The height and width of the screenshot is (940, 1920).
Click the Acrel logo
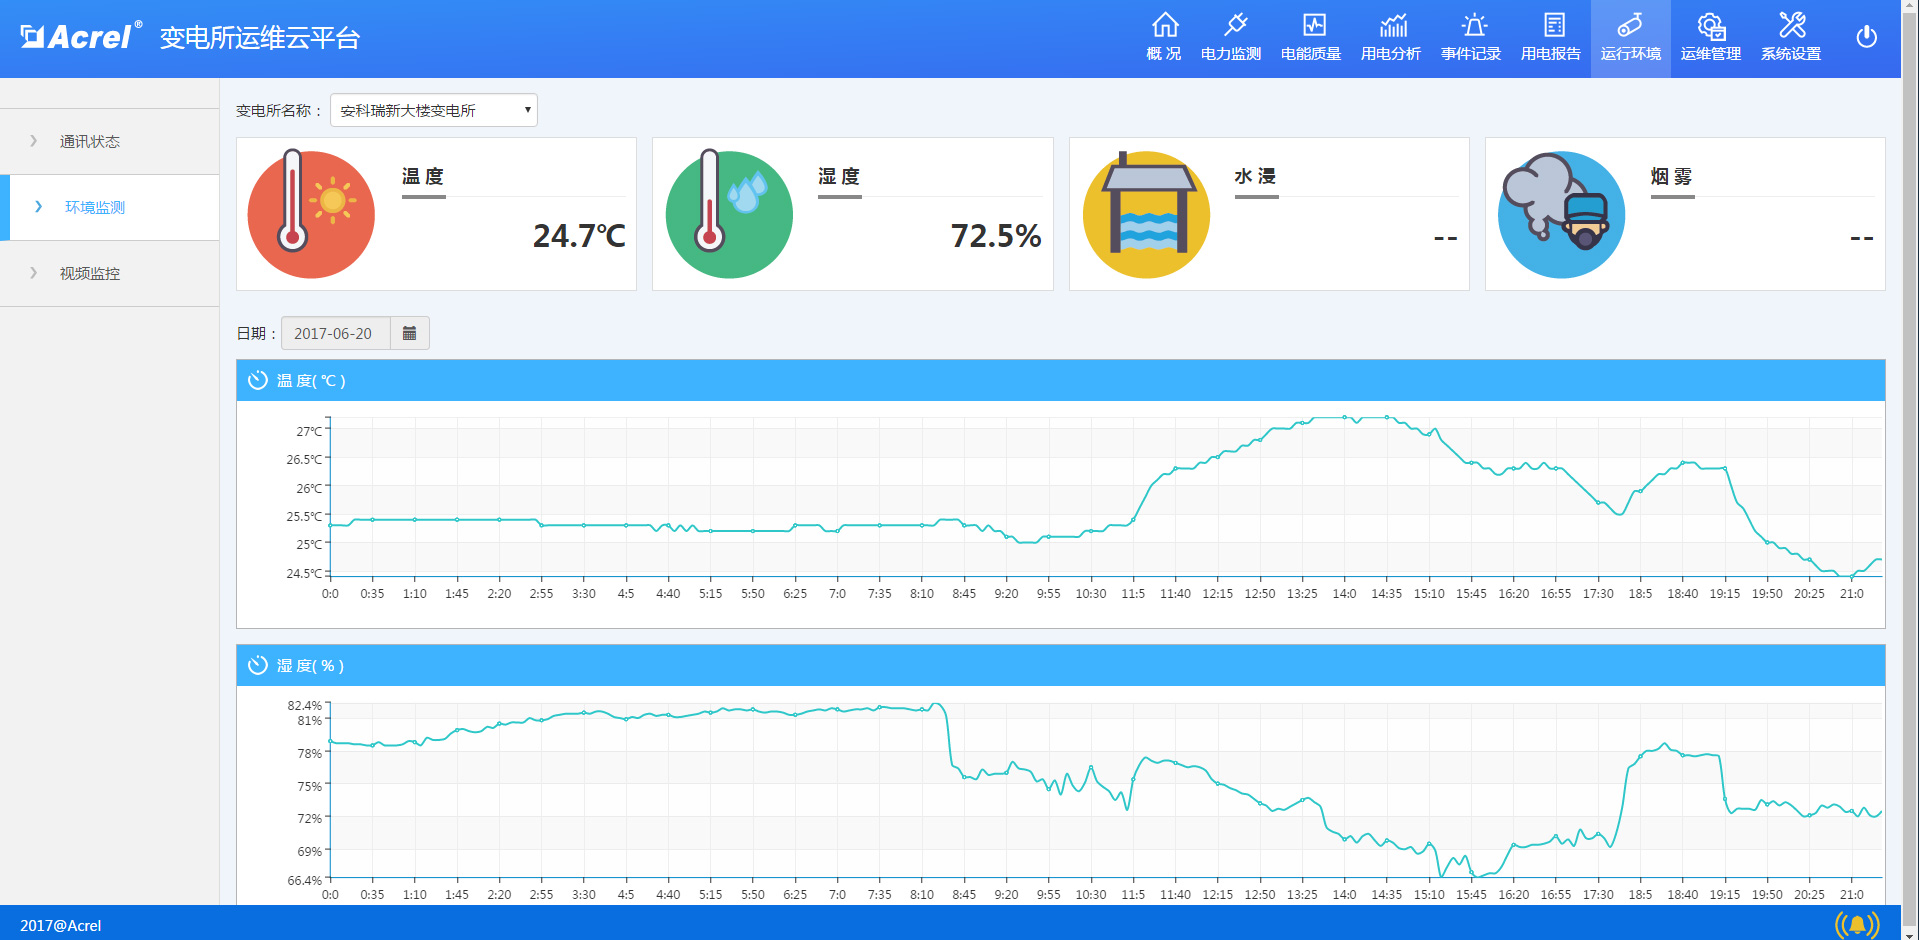pos(79,37)
